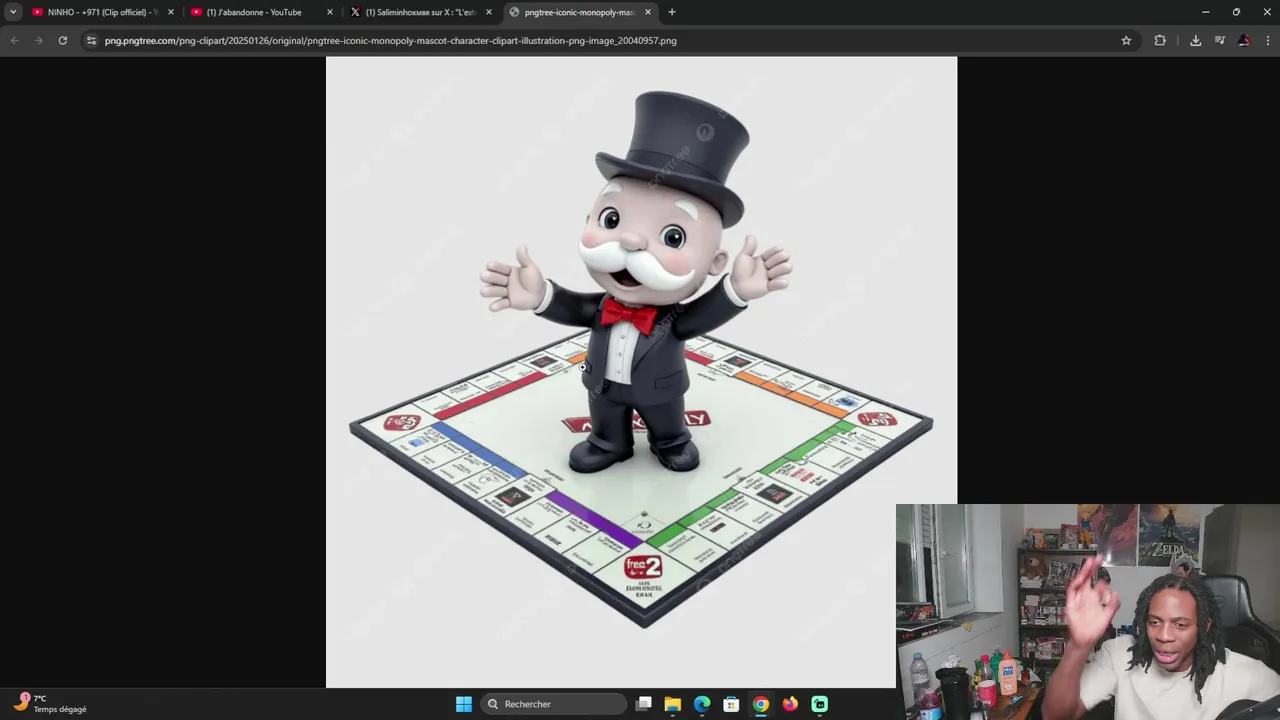Open the tab search dropdown arrow

pos(13,12)
